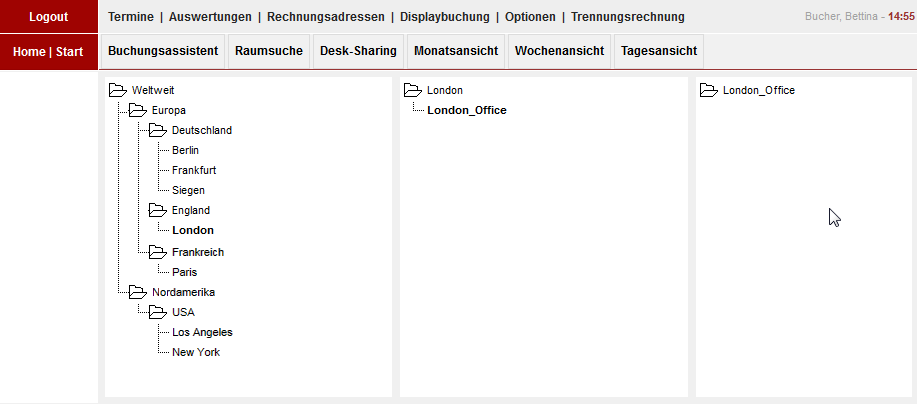Click the England folder icon
The image size is (917, 404).
coord(158,210)
